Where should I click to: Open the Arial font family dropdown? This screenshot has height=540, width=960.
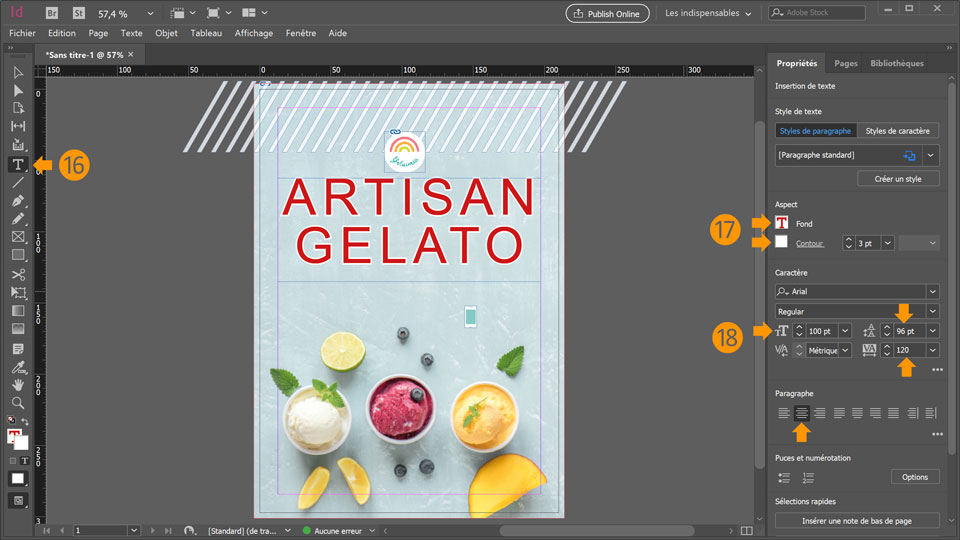click(932, 291)
